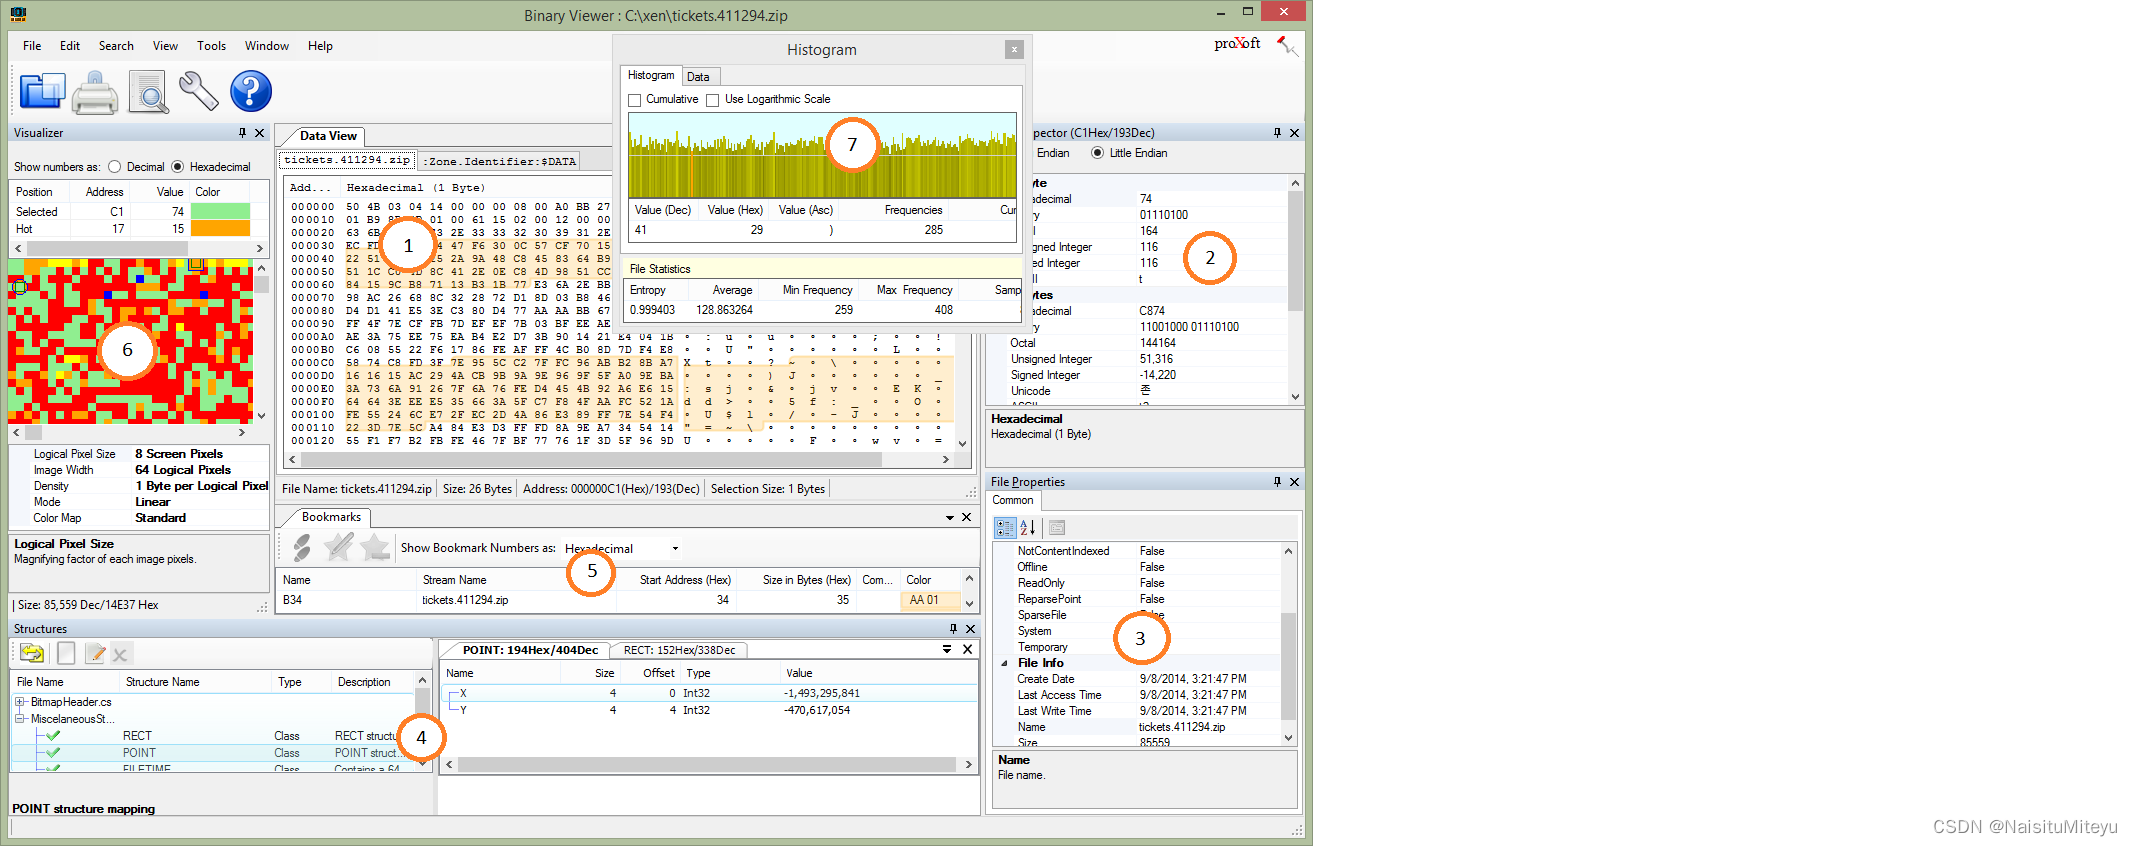Pin the Inspector panel
Screen dimensions: 2132x846
click(x=1277, y=133)
